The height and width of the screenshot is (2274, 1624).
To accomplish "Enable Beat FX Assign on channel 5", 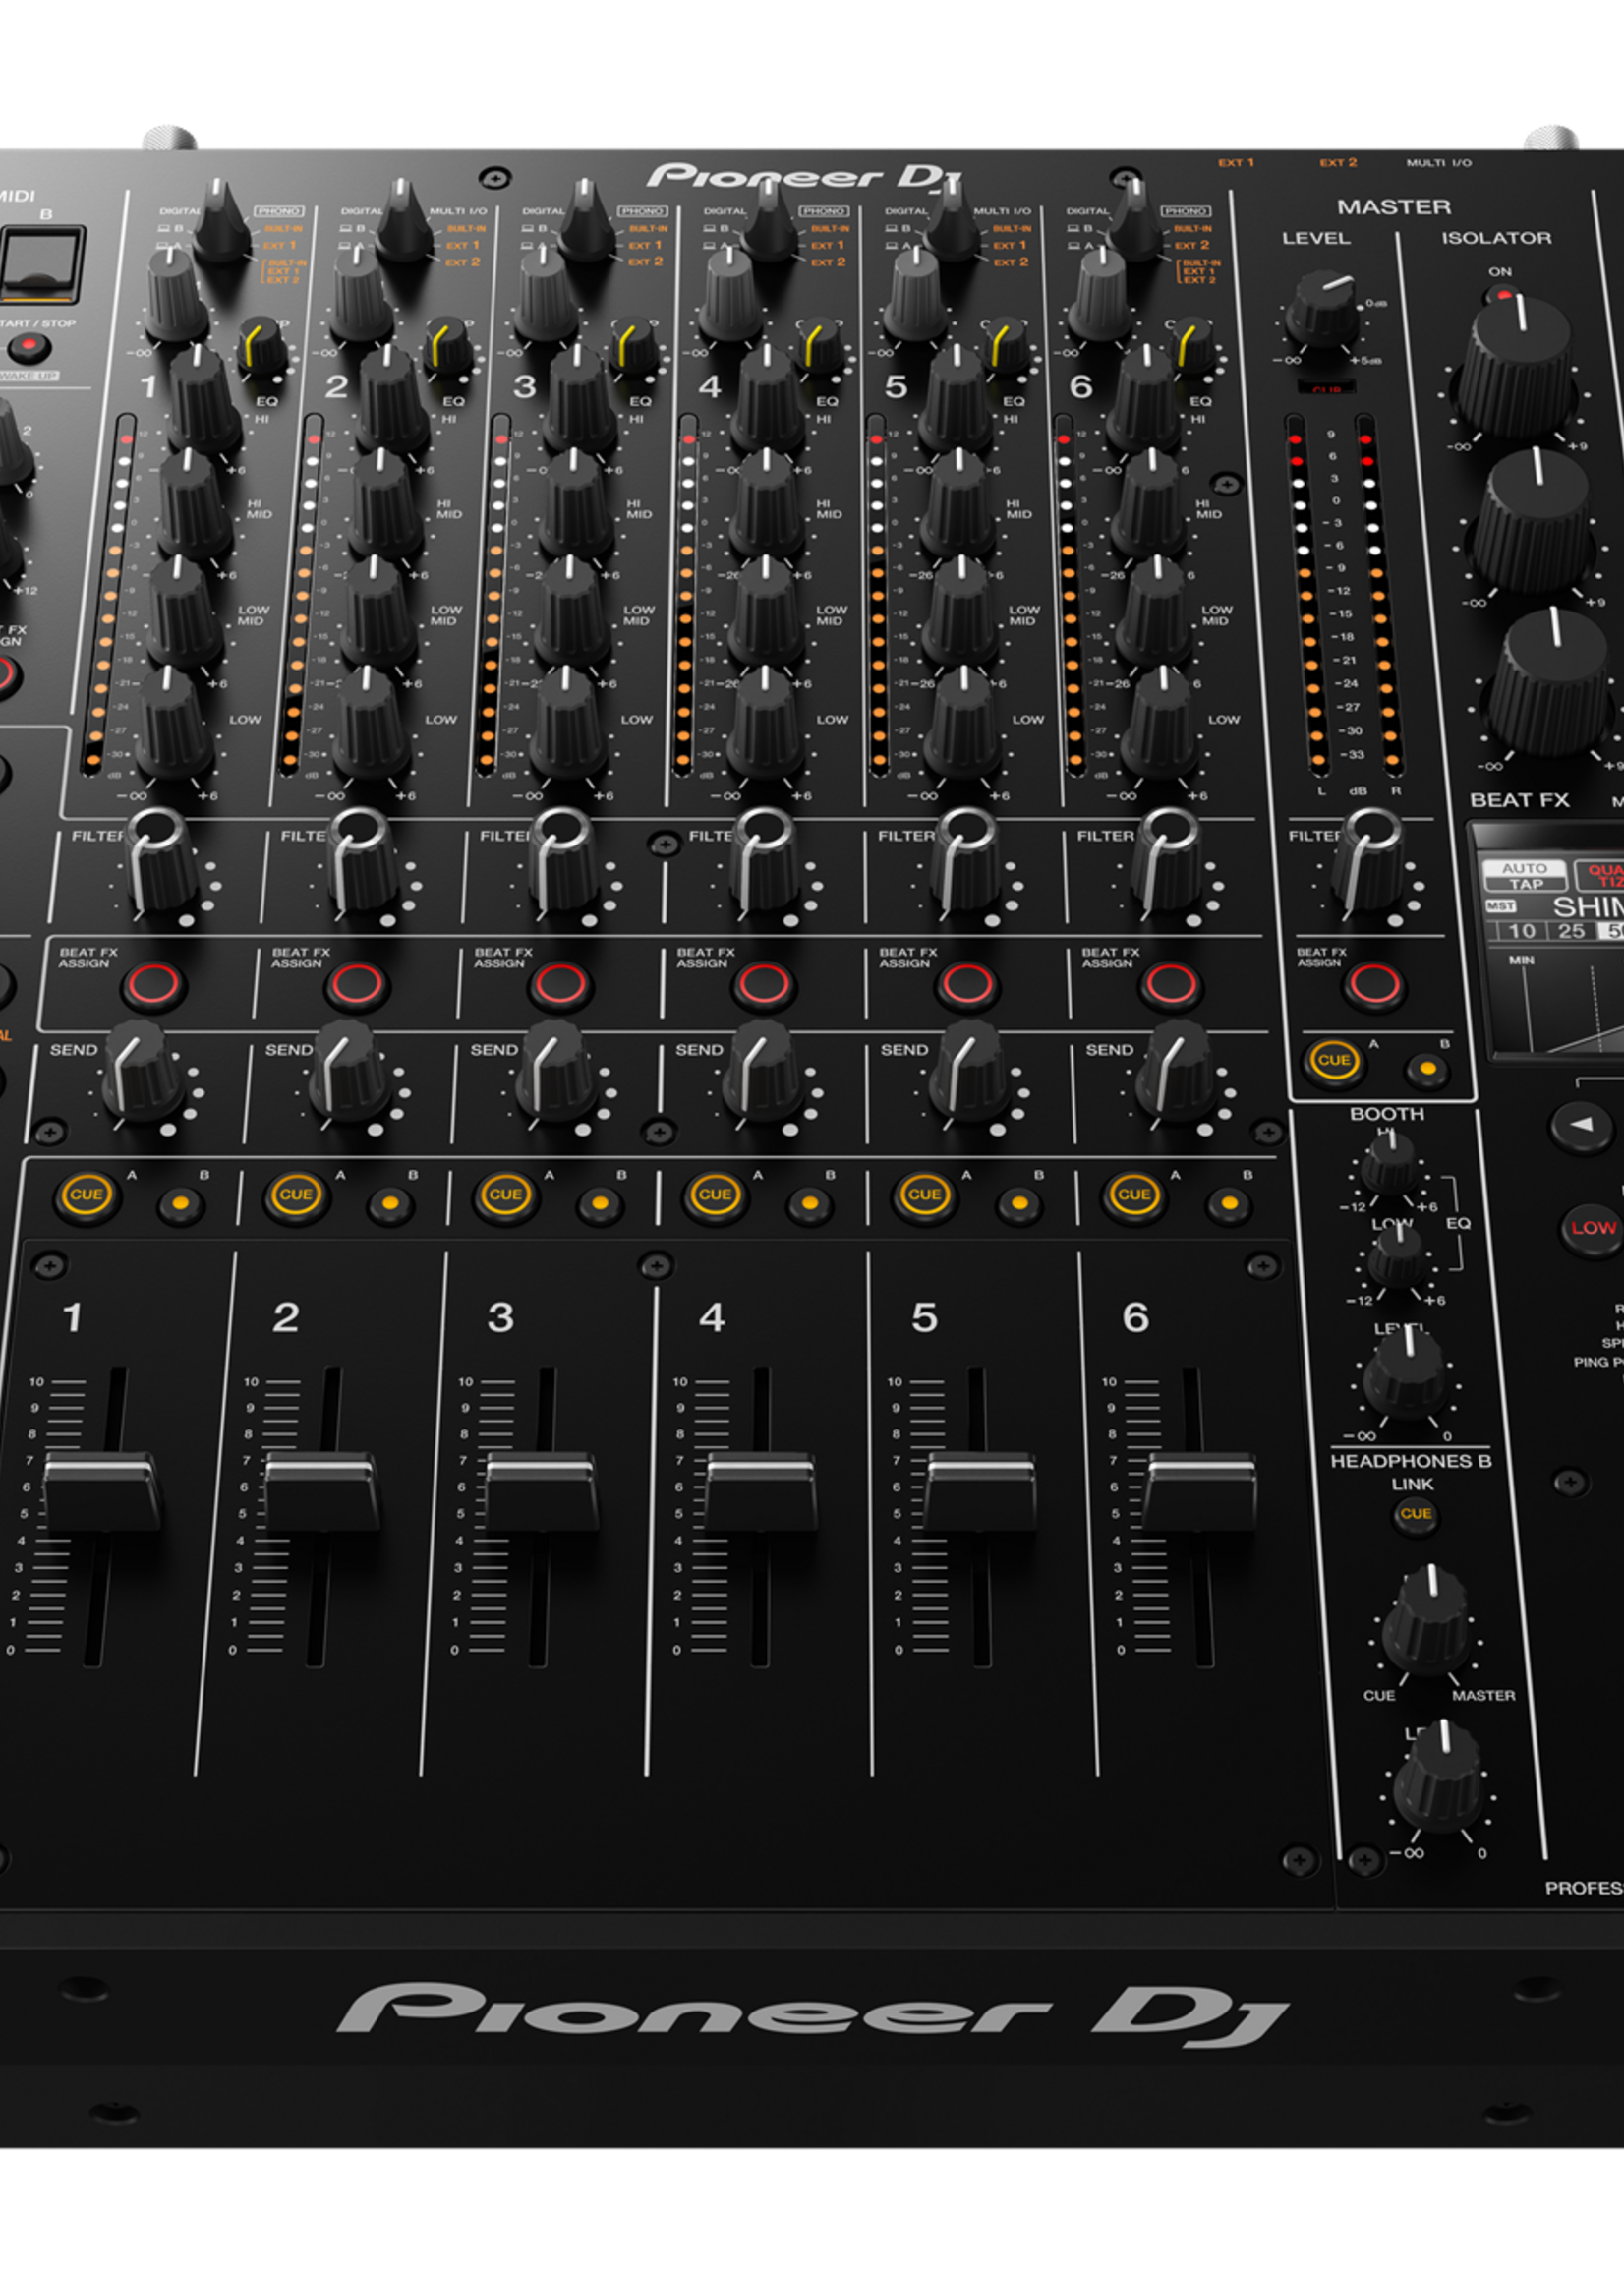I will [967, 984].
